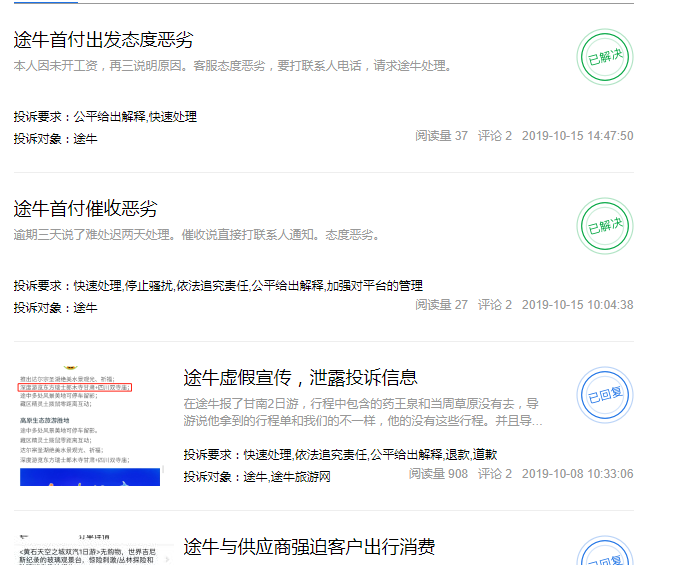Click 投诉要求 line 公平给出解释,快速处理
This screenshot has height=565, width=686.
pyautogui.click(x=105, y=117)
